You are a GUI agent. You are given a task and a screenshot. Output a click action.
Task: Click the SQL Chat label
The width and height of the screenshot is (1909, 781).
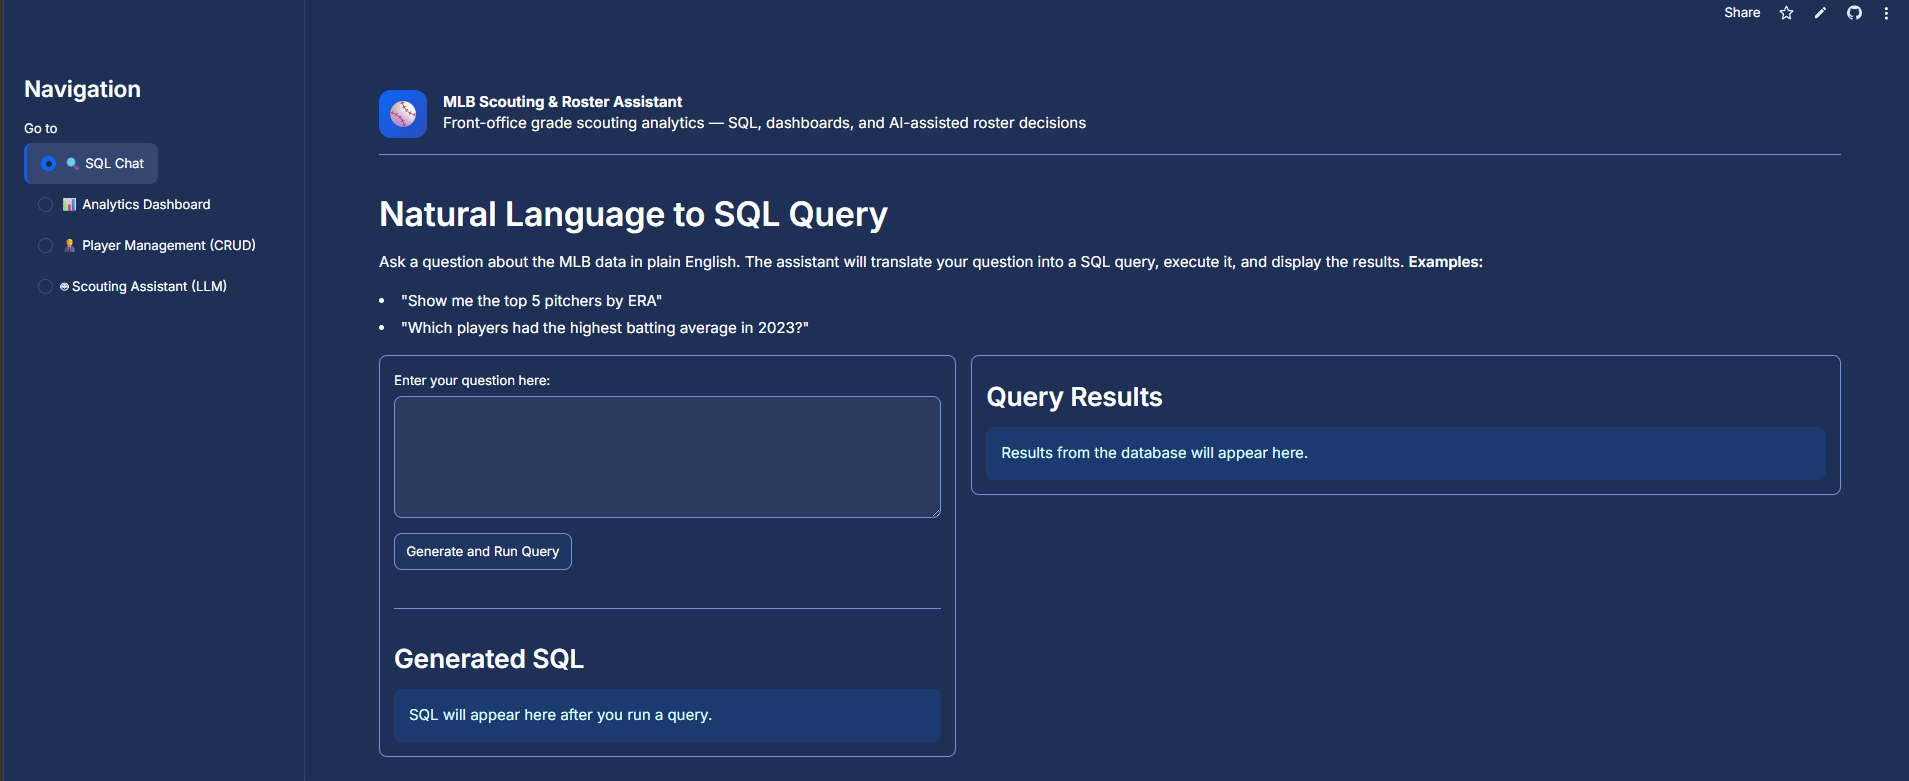click(114, 163)
